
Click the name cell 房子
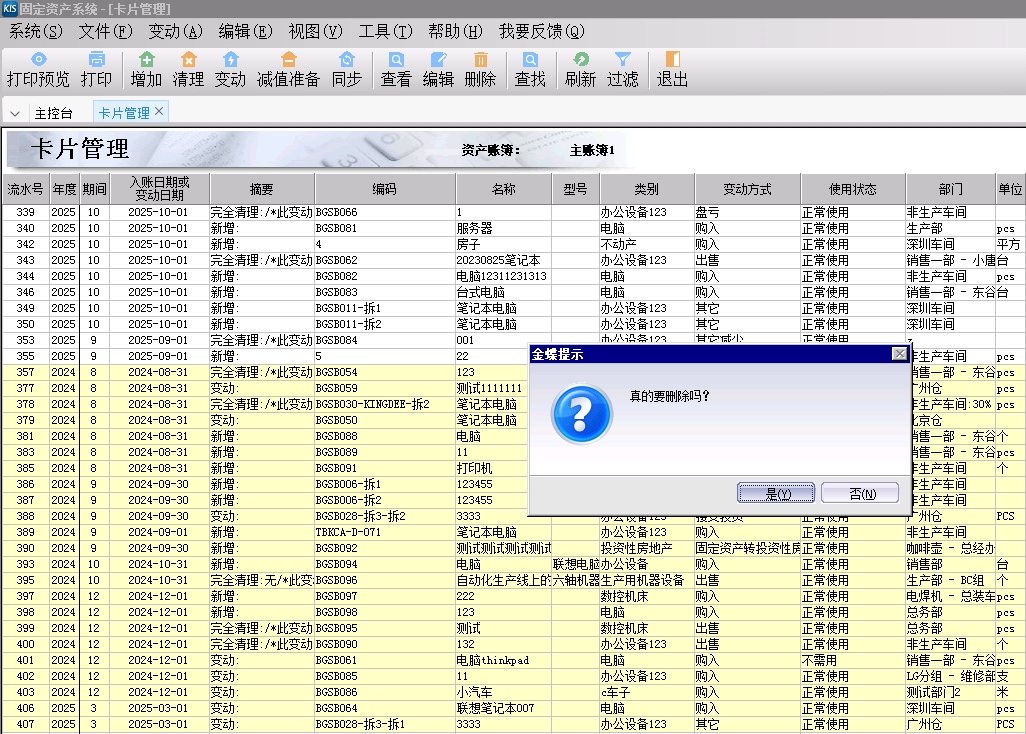(504, 245)
